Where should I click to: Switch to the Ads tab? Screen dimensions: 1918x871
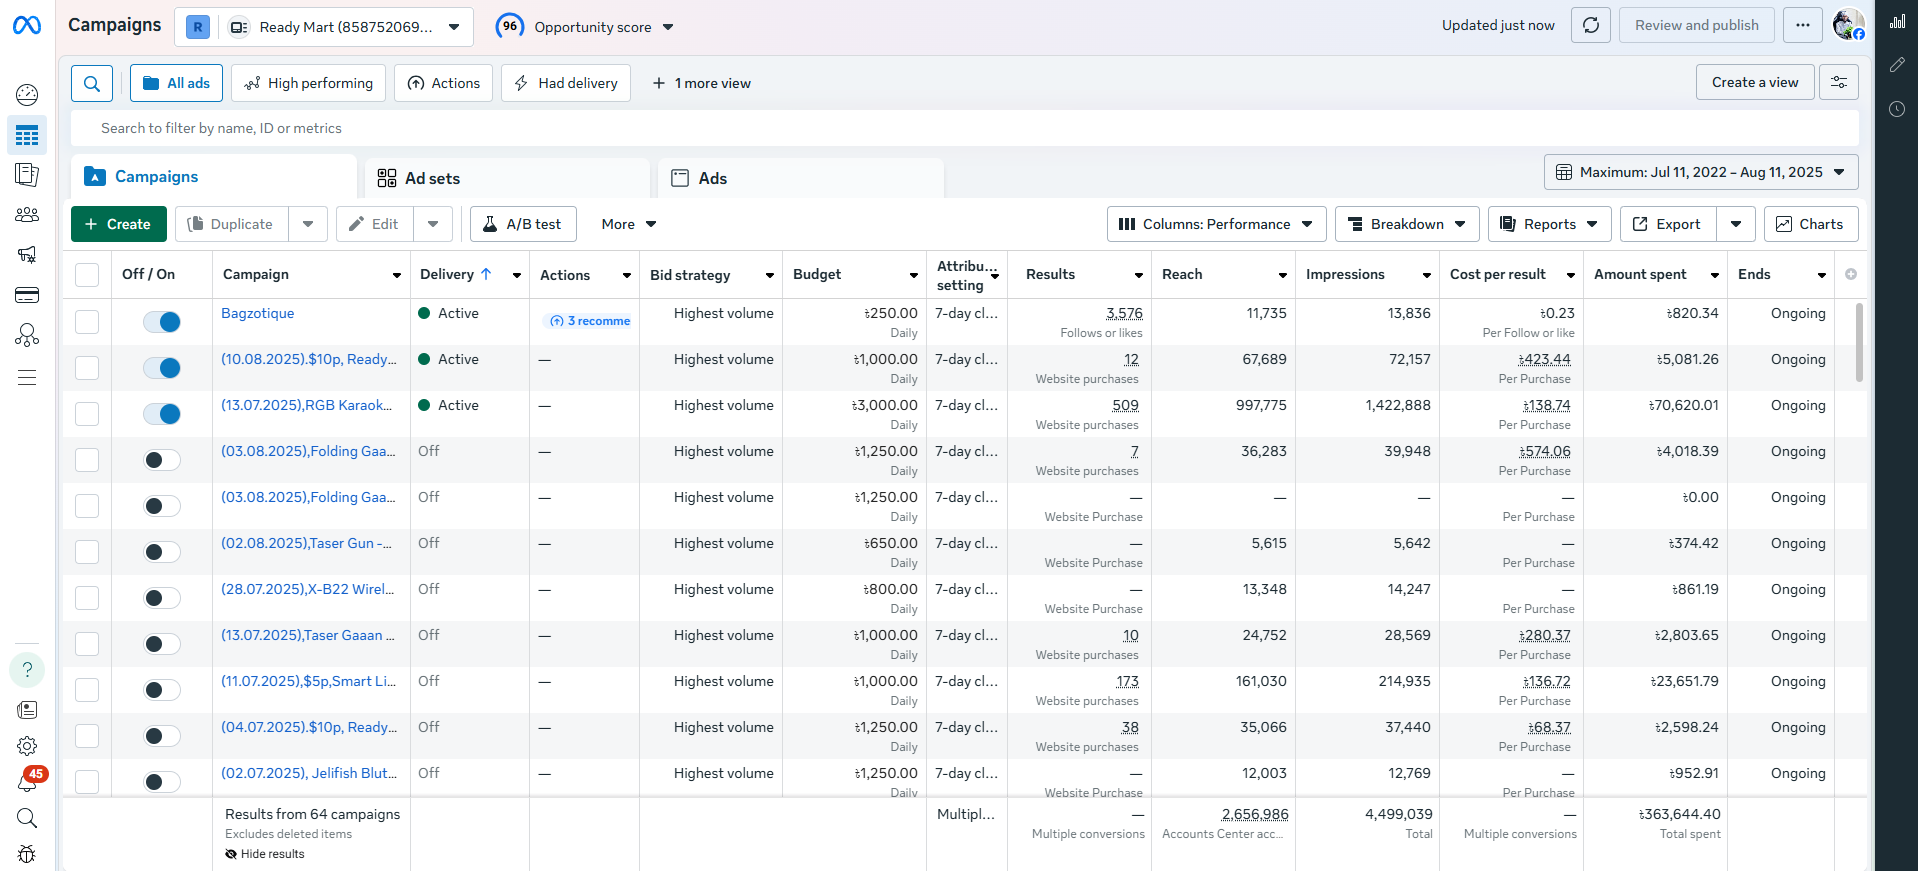[712, 178]
